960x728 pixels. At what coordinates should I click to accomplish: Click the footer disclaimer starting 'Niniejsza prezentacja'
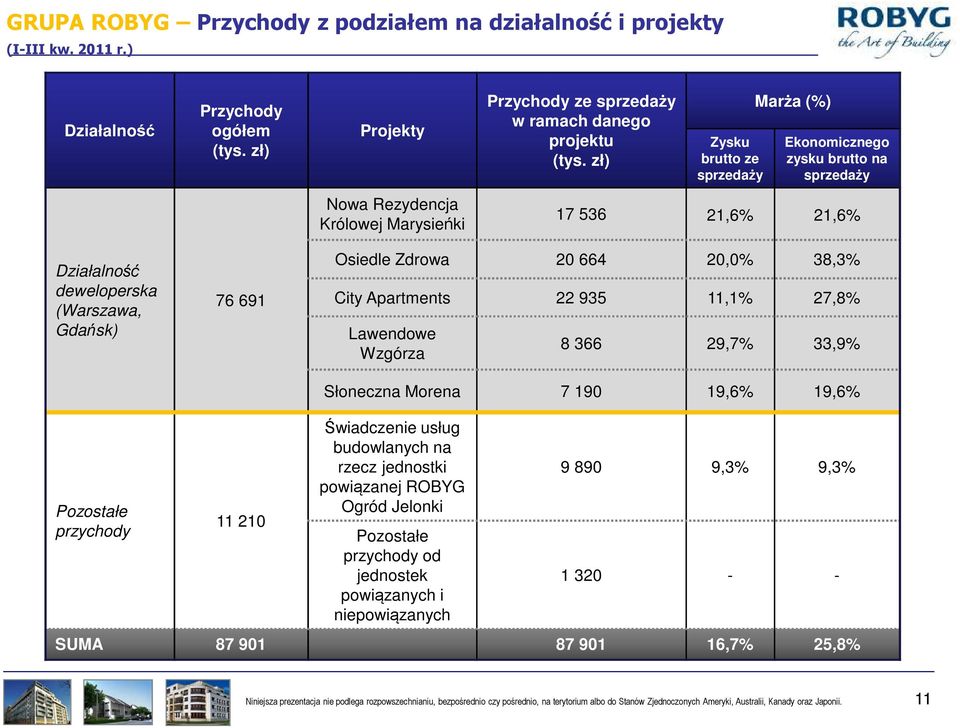pyautogui.click(x=544, y=702)
